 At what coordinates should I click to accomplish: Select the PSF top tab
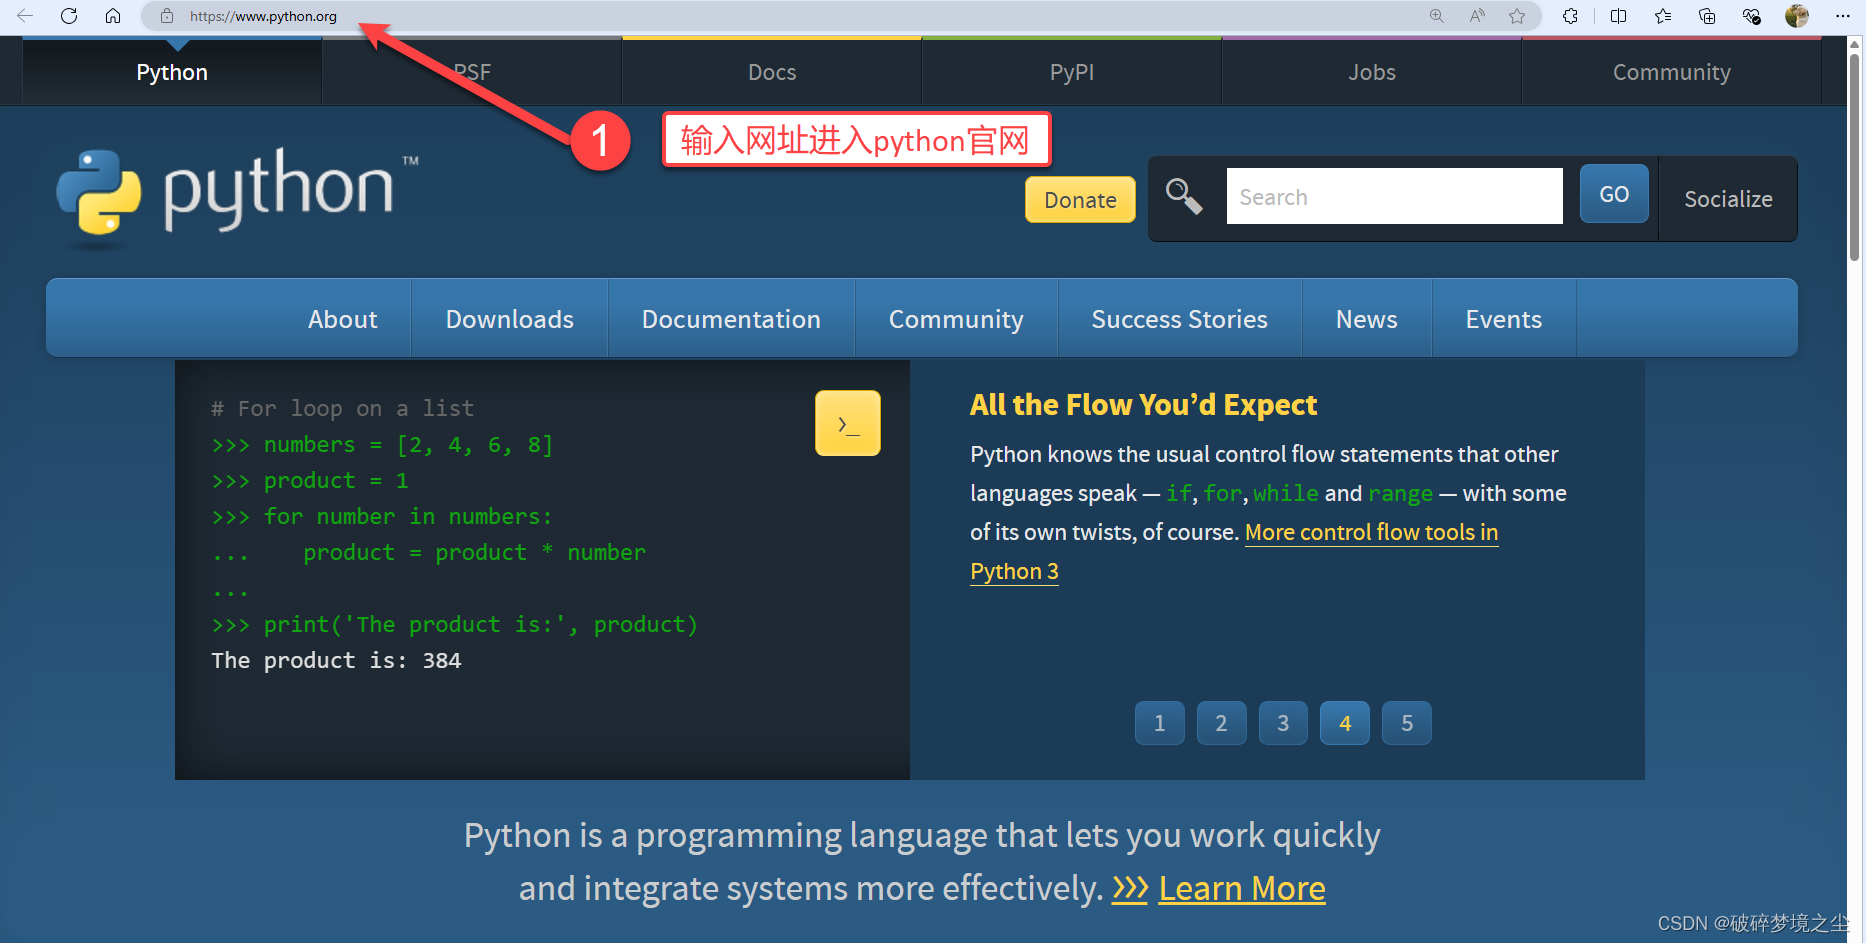(472, 72)
